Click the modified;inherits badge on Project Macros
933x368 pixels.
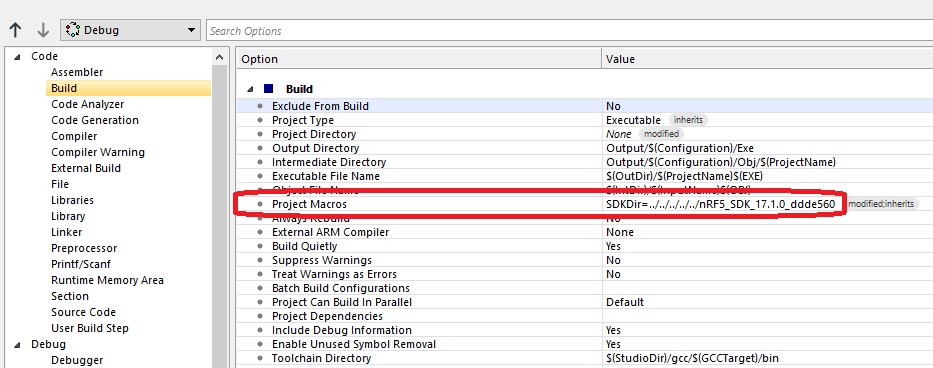pyautogui.click(x=882, y=204)
